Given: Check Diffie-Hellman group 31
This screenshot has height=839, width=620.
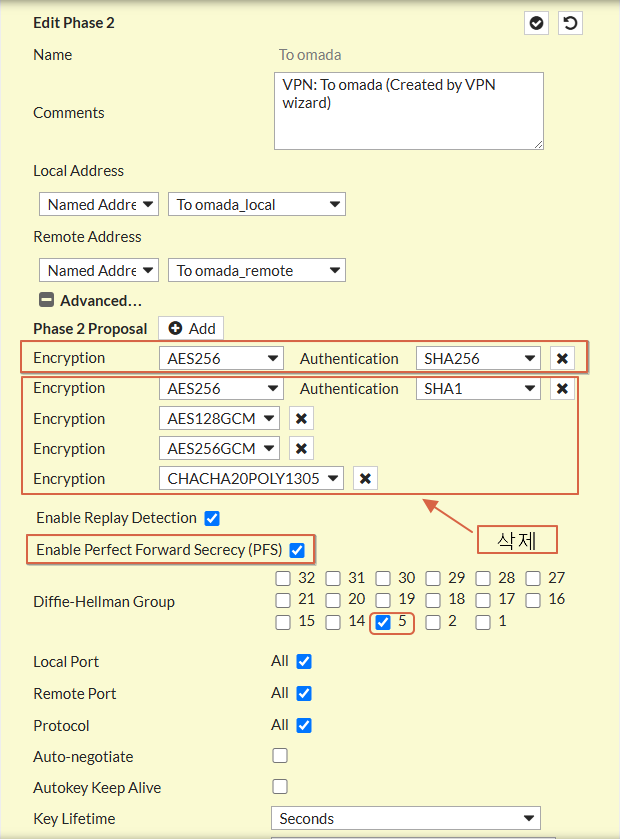Looking at the screenshot, I should tap(333, 578).
